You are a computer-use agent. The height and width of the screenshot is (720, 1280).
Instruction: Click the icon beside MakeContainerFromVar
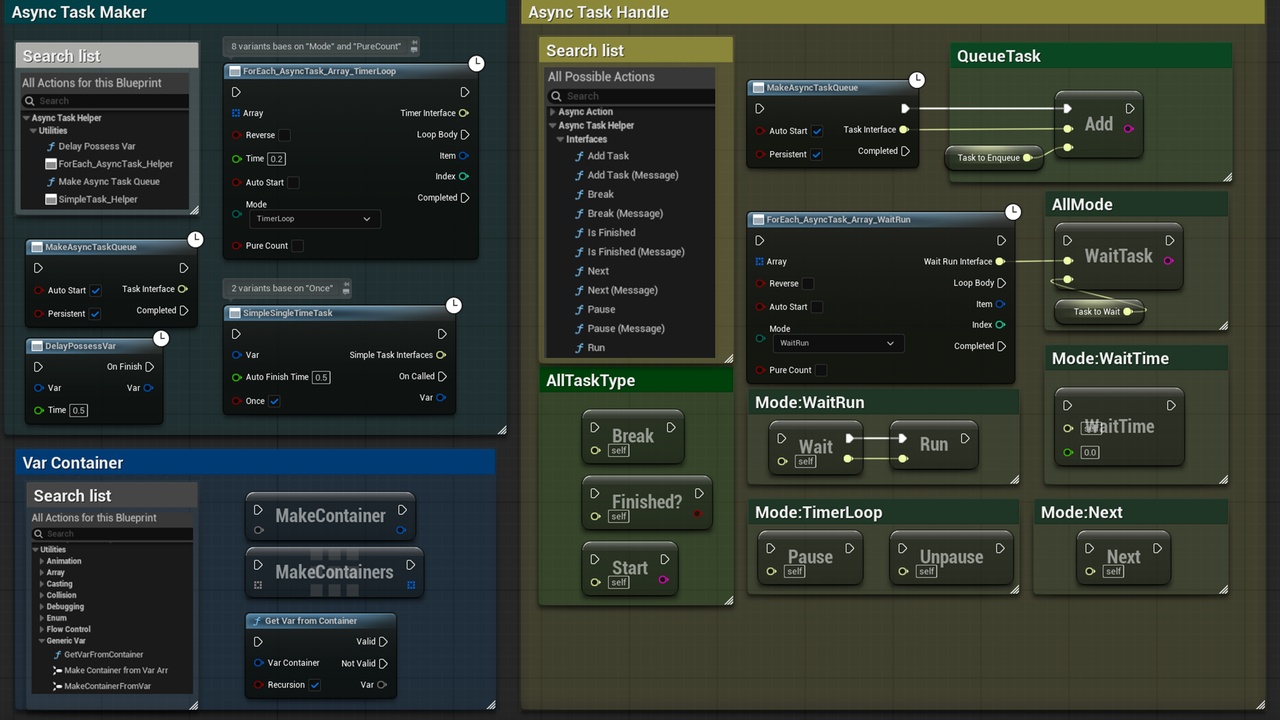(x=57, y=687)
